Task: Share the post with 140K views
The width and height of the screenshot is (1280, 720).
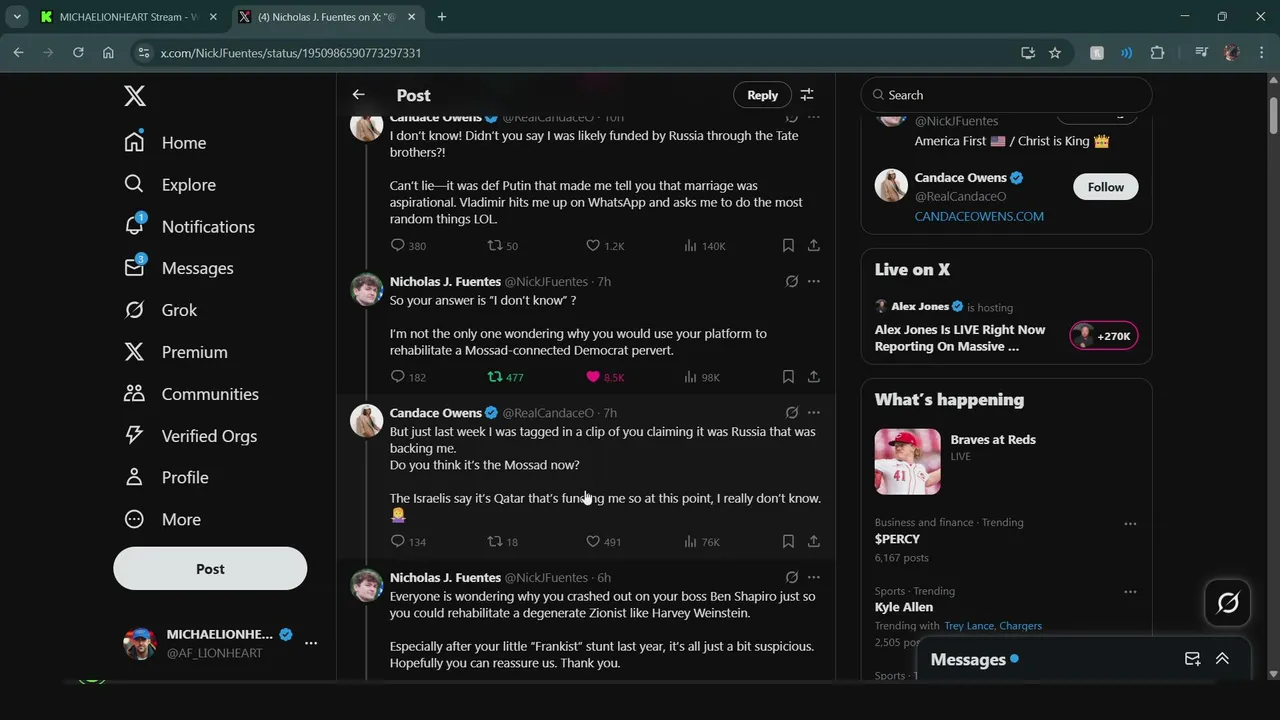Action: pos(814,246)
